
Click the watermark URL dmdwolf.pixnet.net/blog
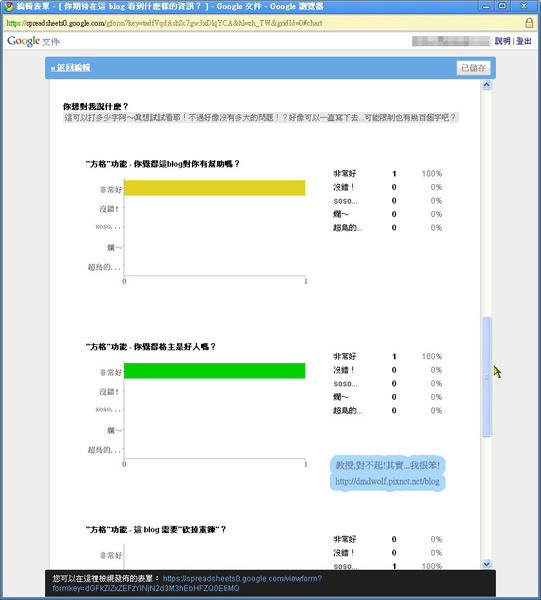(387, 481)
